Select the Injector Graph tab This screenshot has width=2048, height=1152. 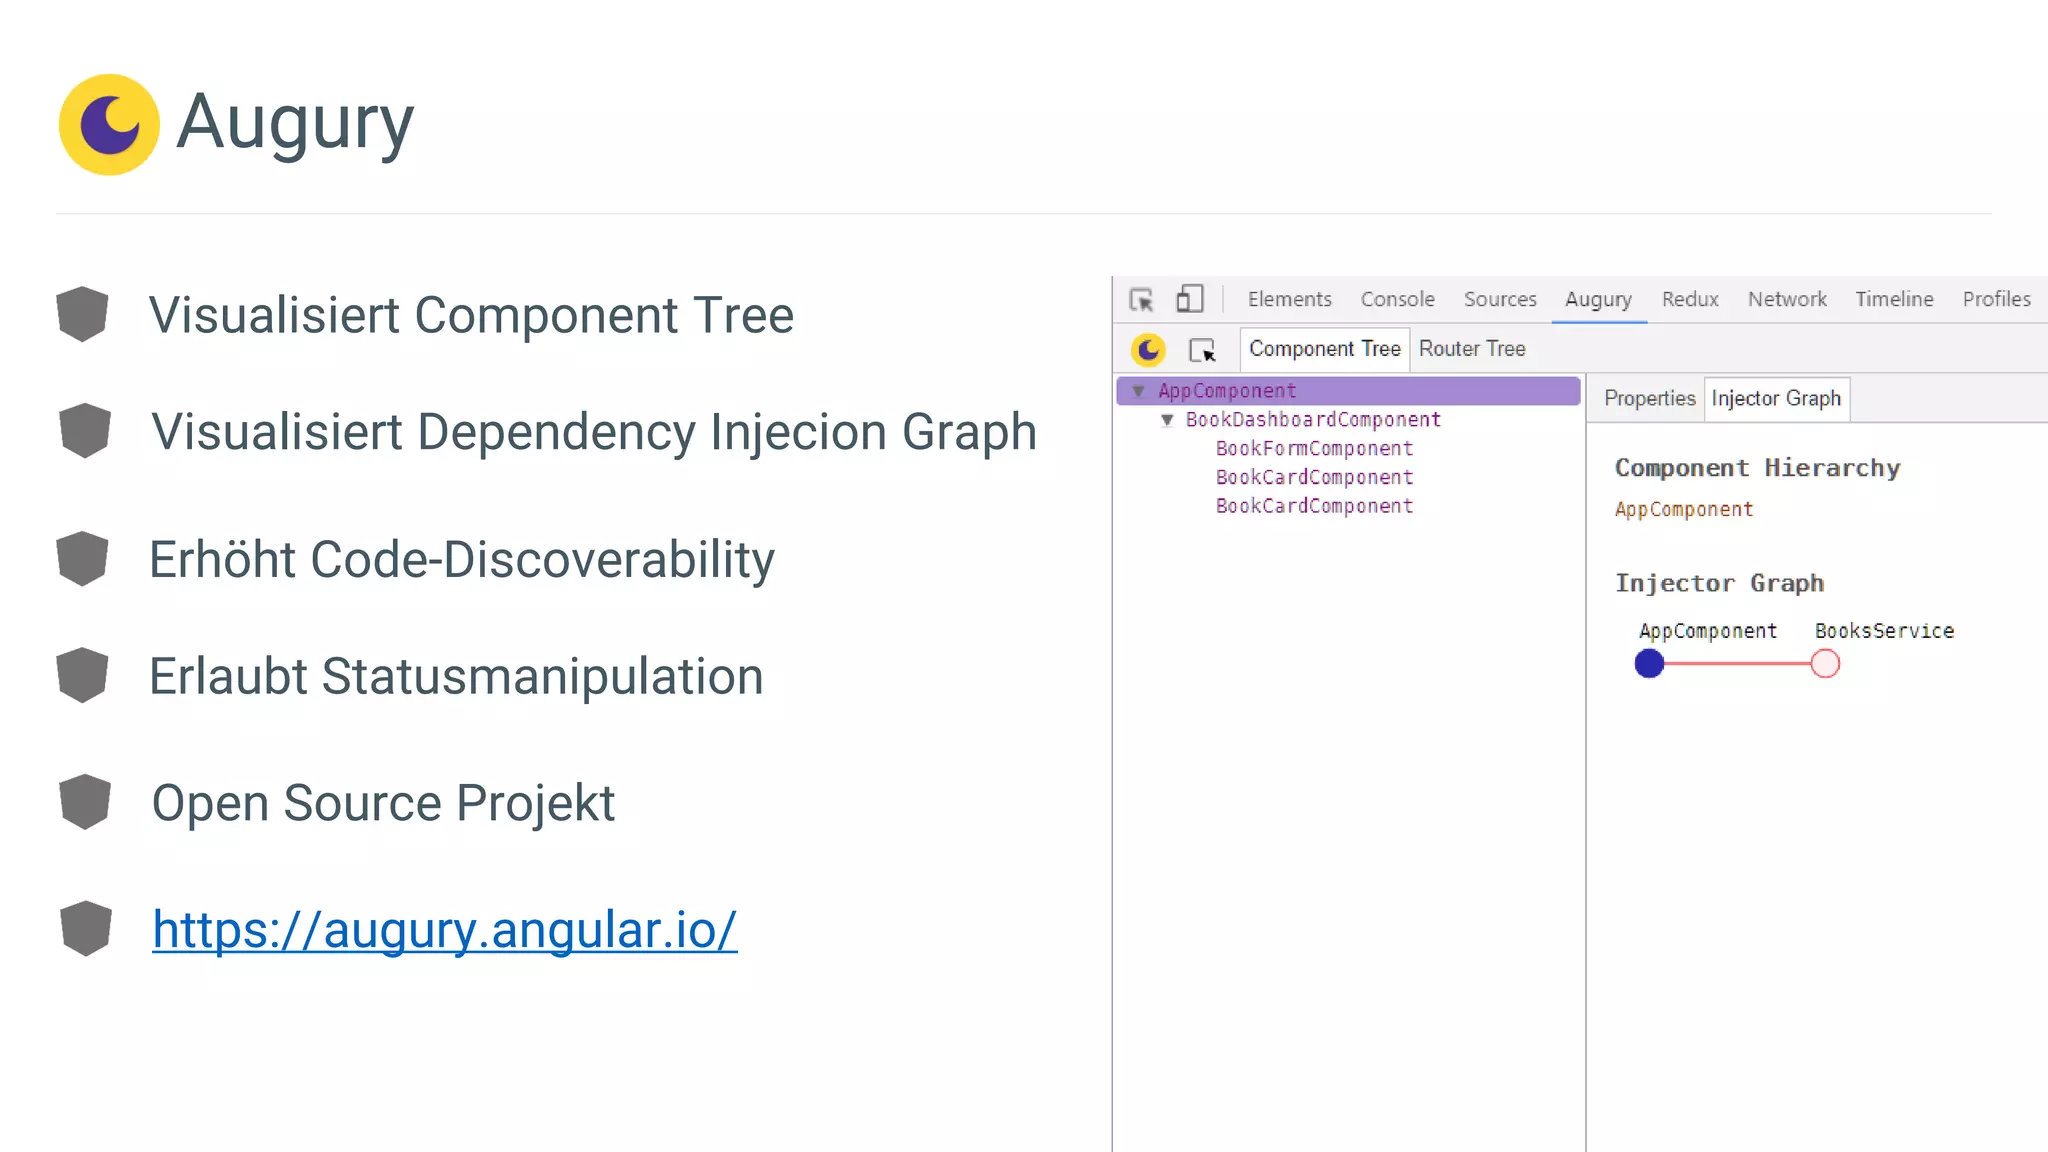click(1776, 398)
